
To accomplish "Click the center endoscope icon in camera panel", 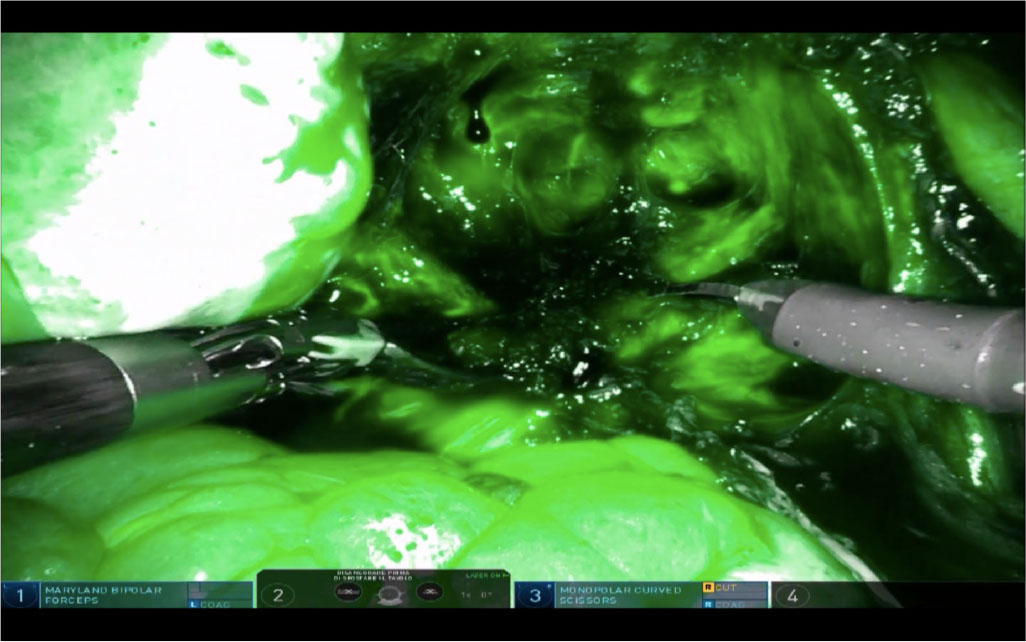I will (x=389, y=595).
